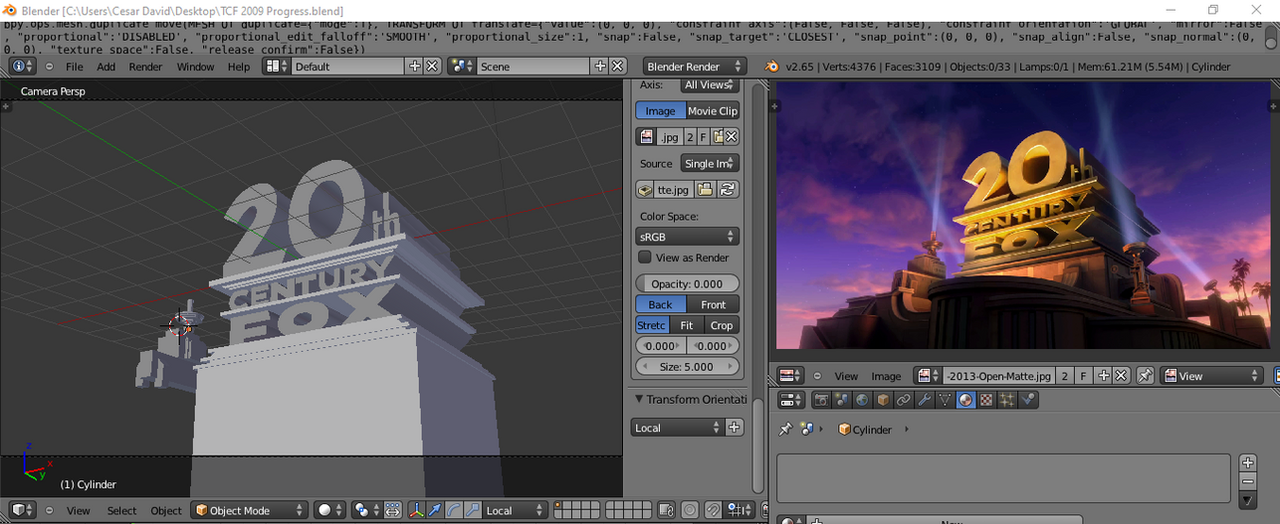
Task: Pin image in UV/Image editor
Action: point(1146,376)
